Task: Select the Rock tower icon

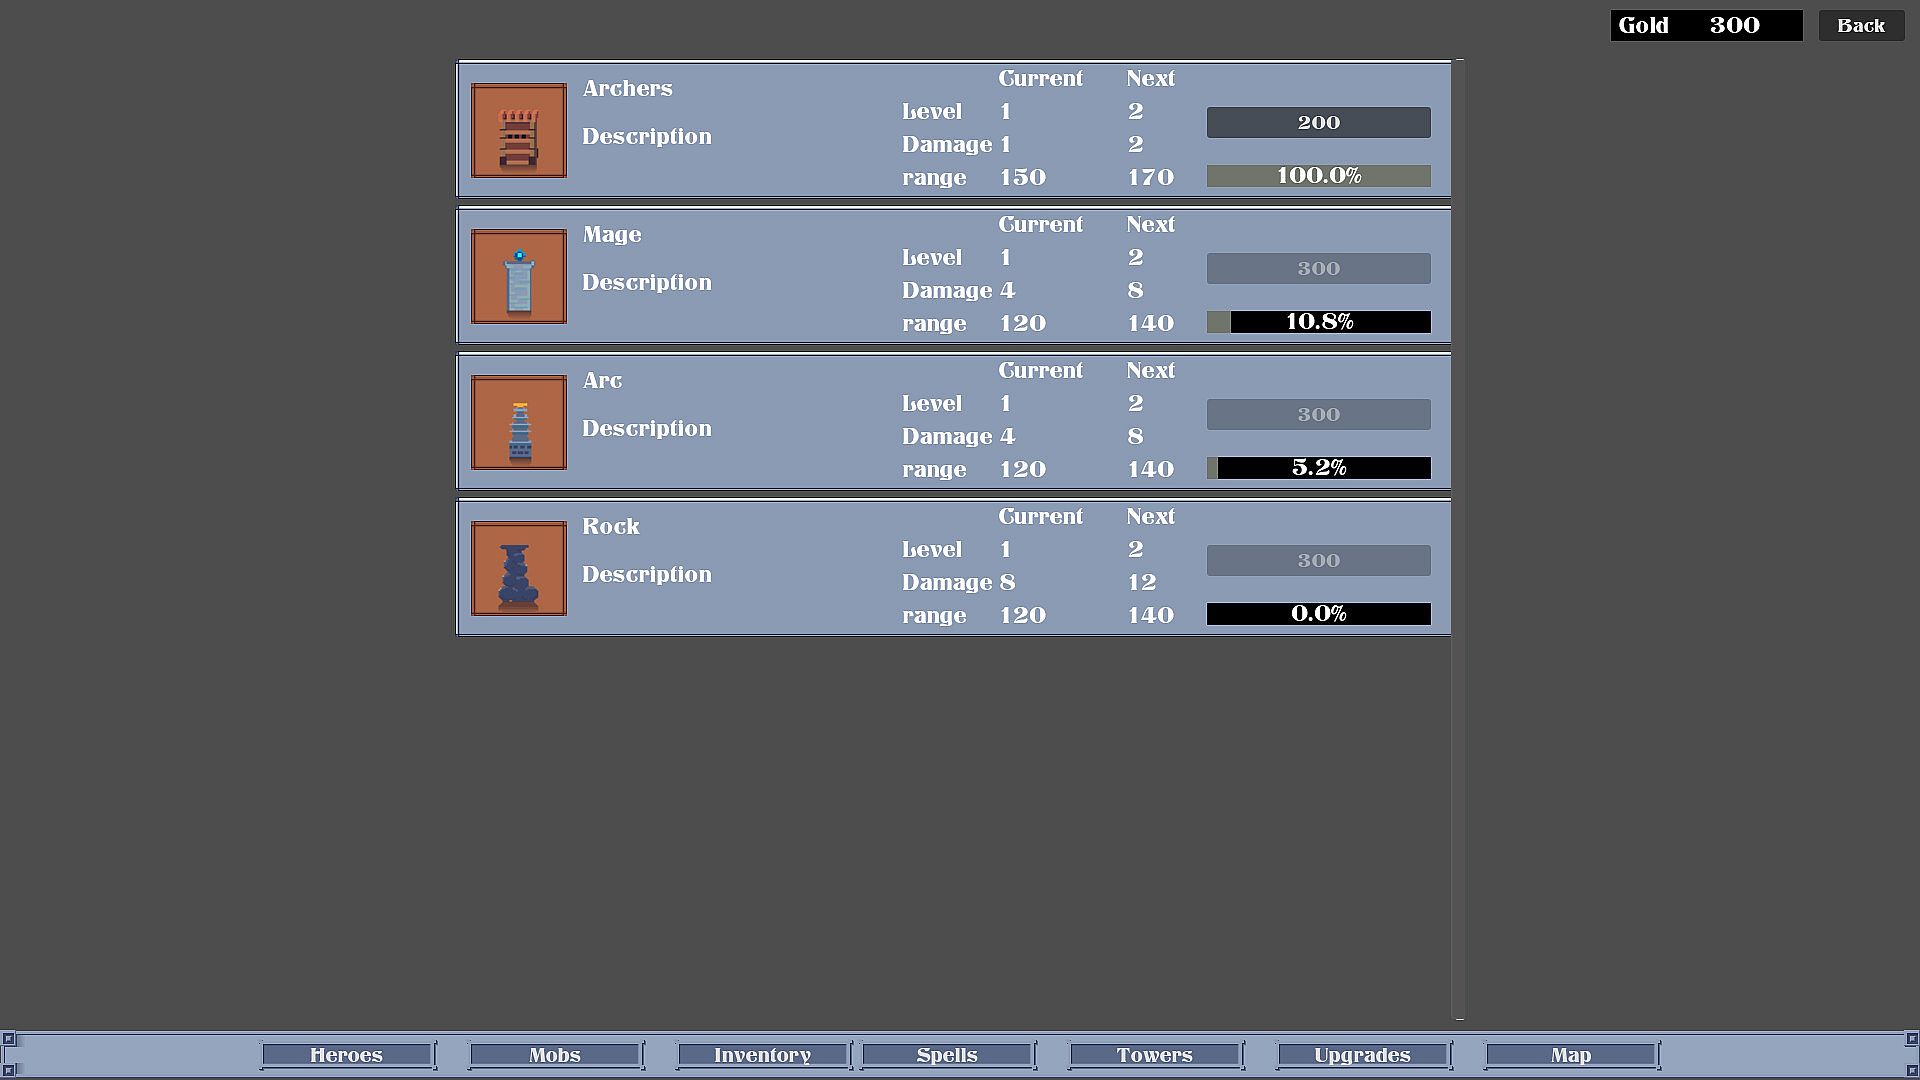Action: click(518, 568)
